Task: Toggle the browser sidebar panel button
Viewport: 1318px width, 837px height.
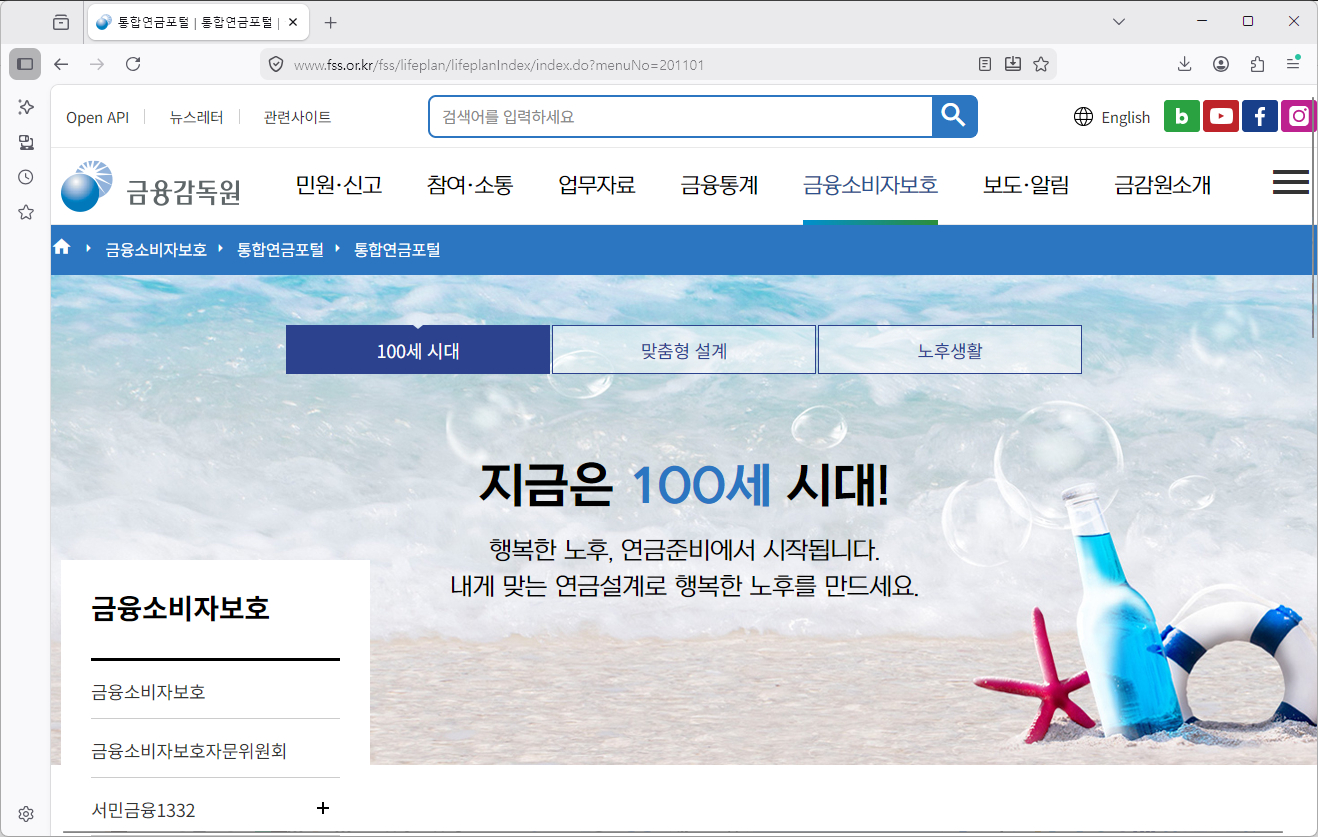Action: pos(25,64)
